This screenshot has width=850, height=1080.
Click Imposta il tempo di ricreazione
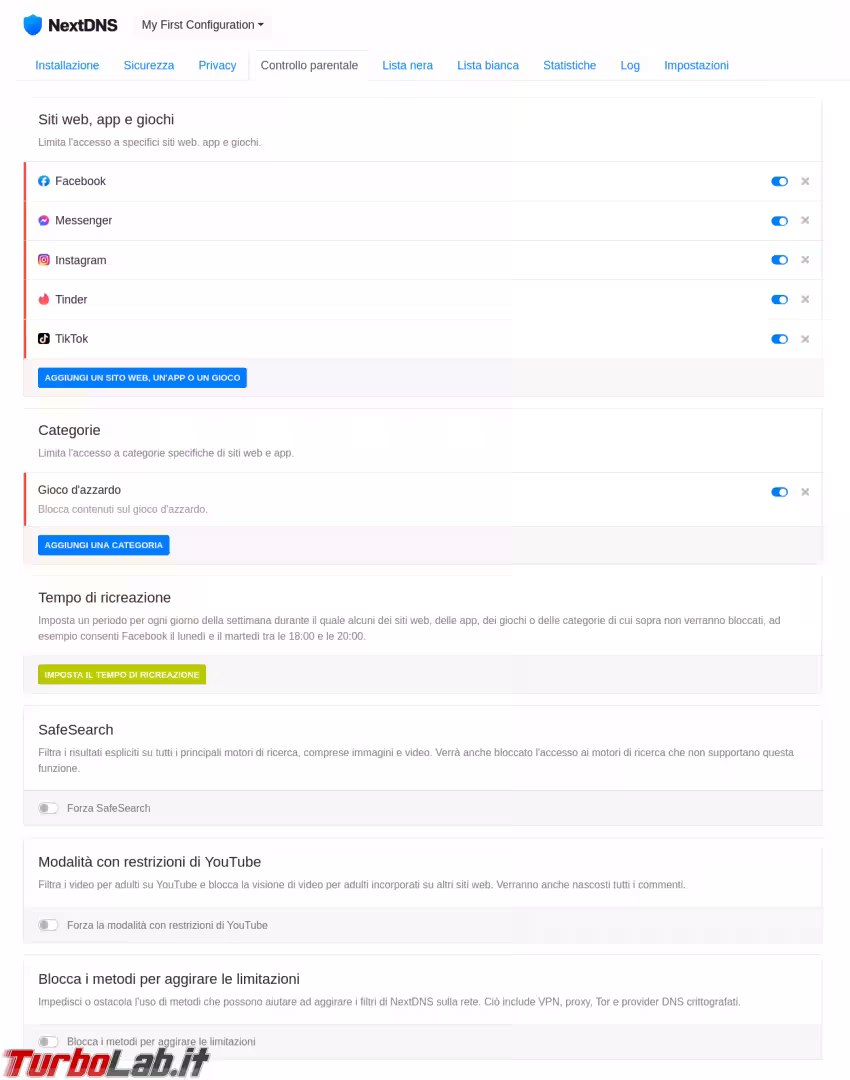[122, 675]
